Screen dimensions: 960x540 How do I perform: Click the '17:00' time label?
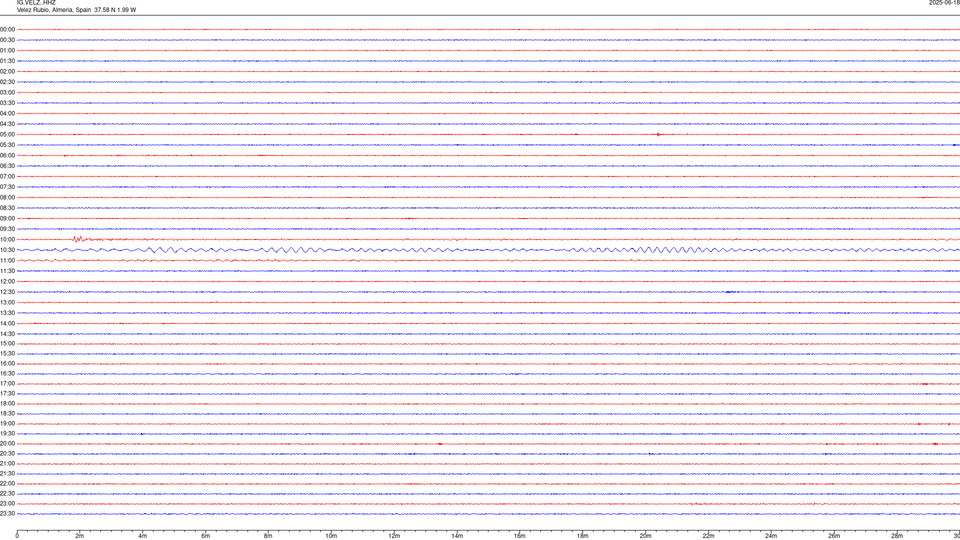click(x=7, y=384)
